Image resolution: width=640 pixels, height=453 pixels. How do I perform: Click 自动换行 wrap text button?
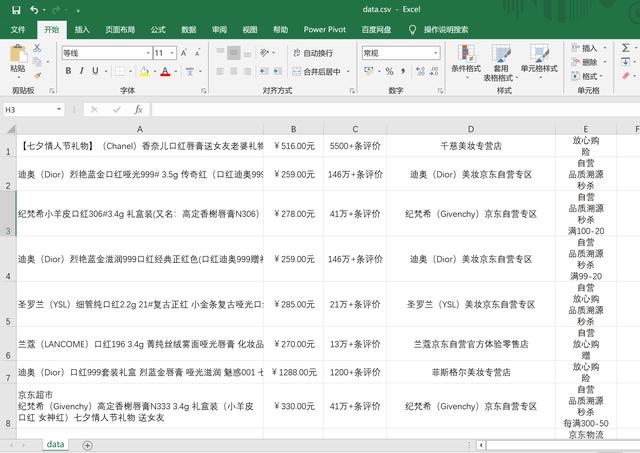[x=313, y=53]
